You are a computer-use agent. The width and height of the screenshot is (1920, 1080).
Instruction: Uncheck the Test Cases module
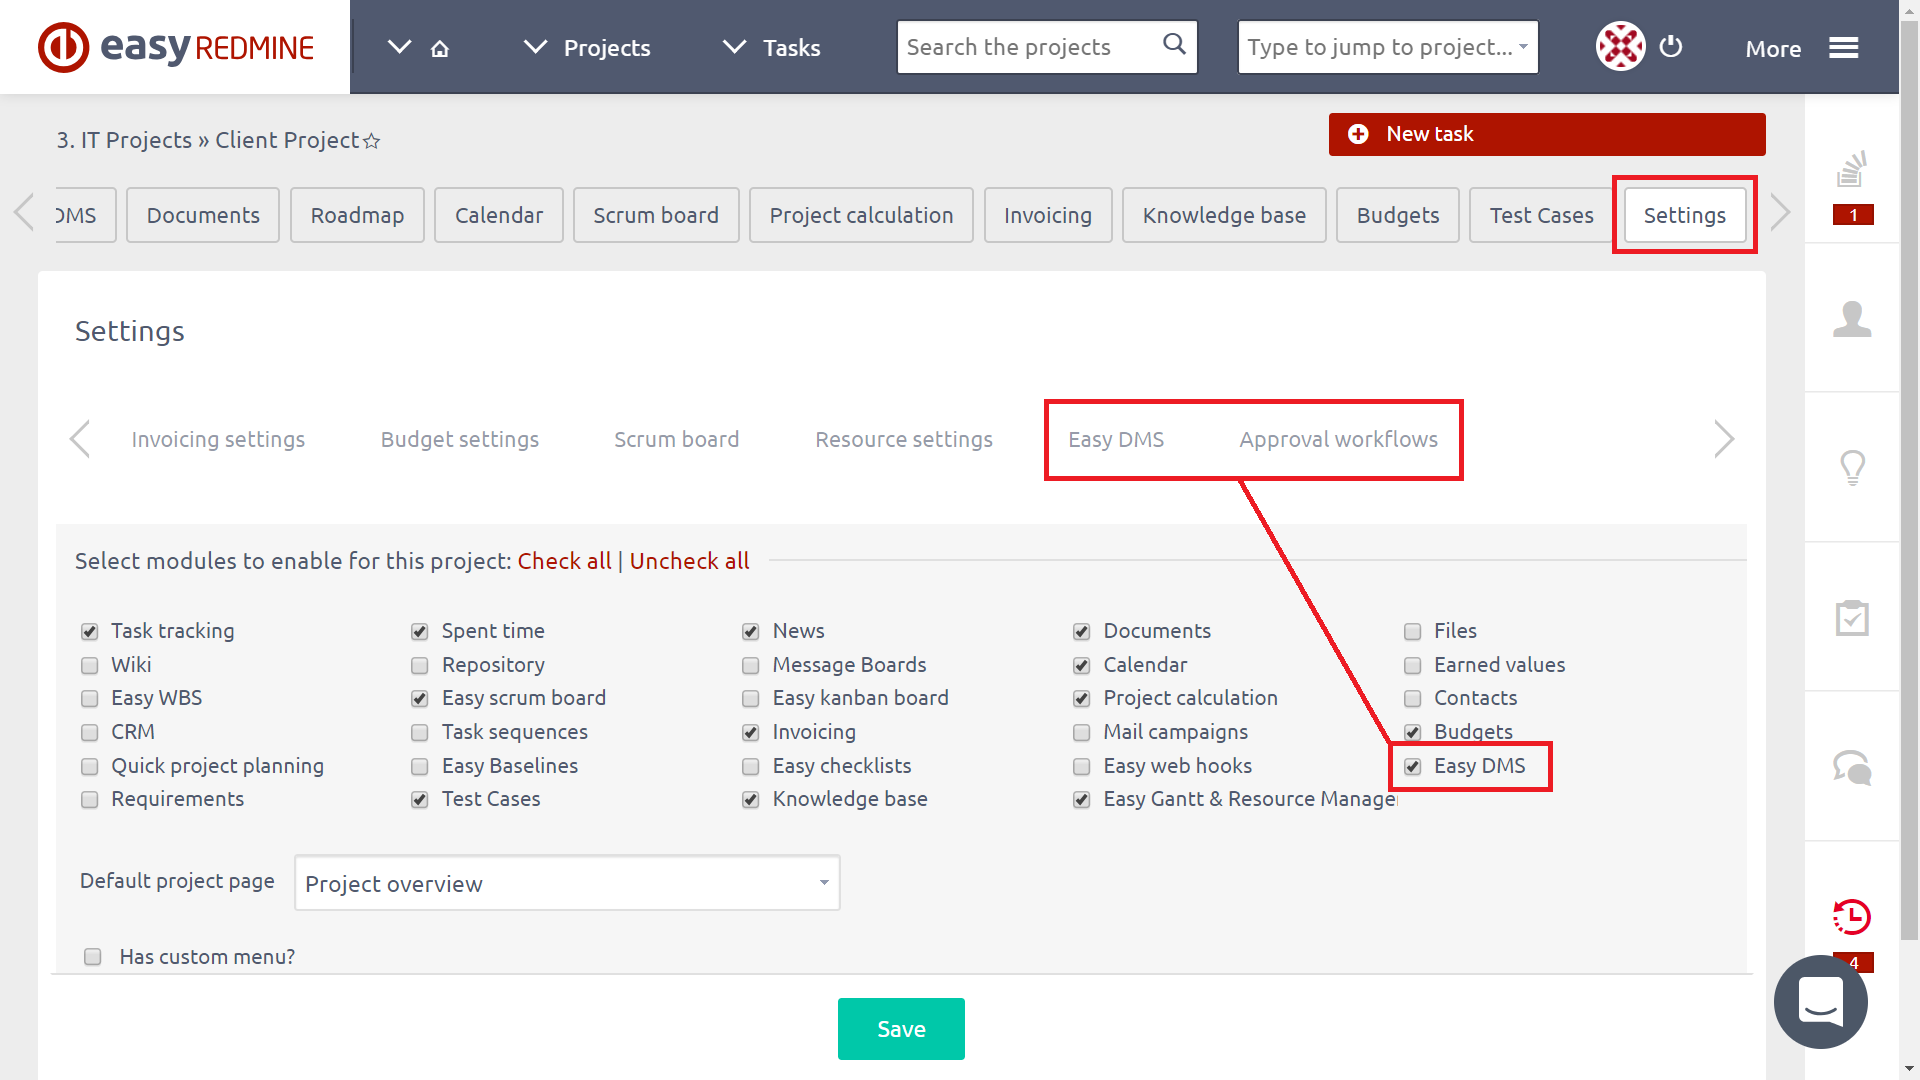point(420,800)
